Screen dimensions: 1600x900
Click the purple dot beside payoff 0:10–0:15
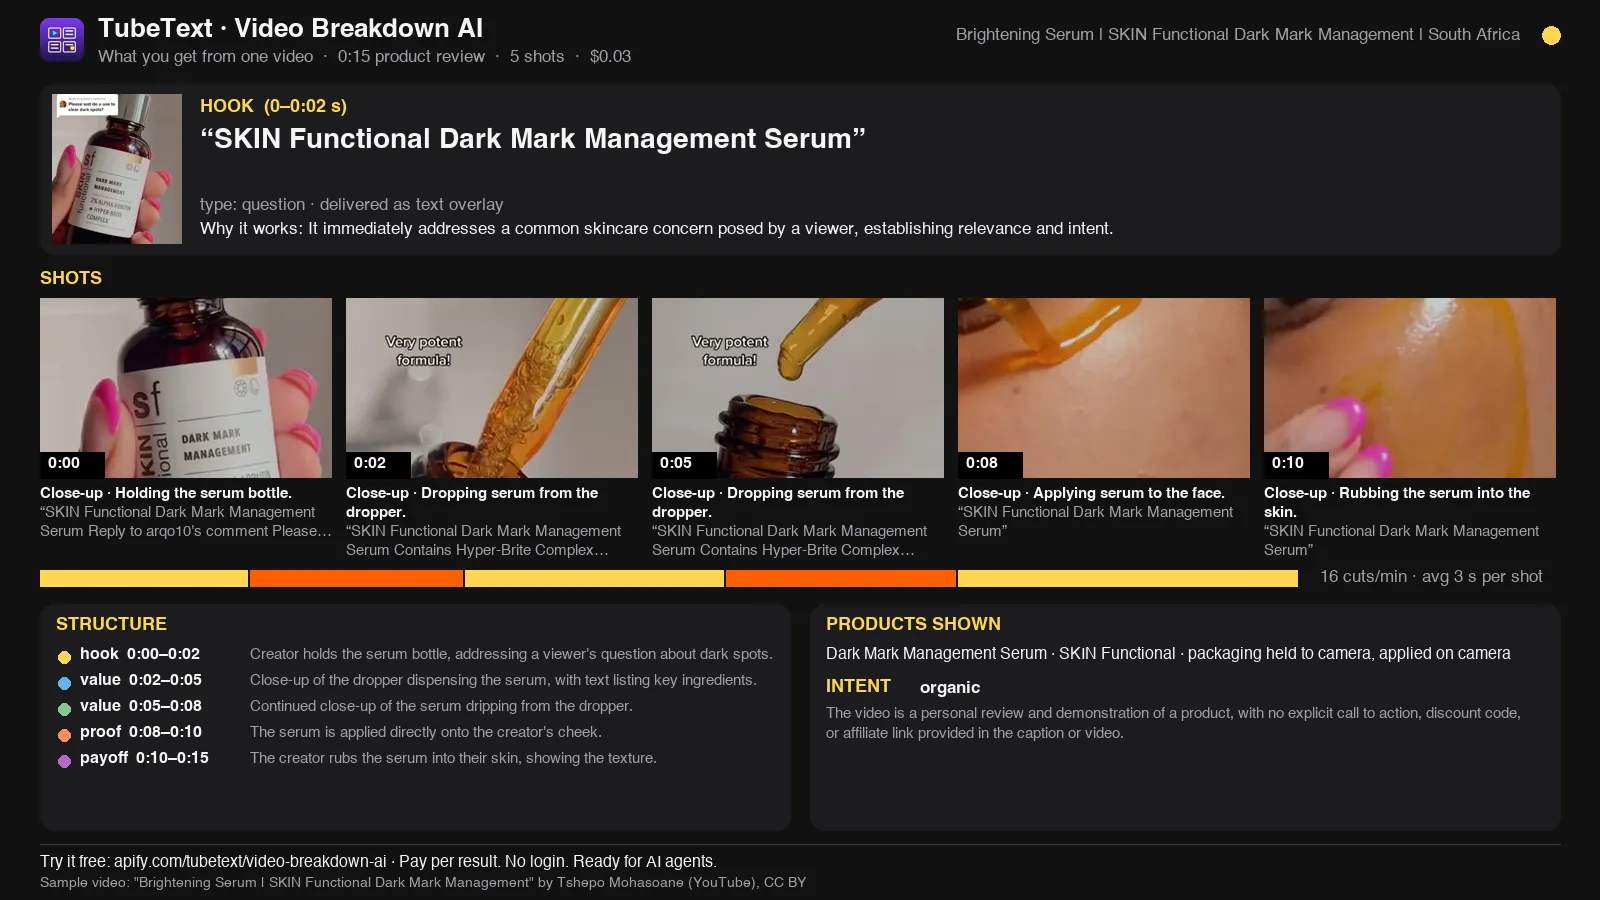click(x=64, y=761)
